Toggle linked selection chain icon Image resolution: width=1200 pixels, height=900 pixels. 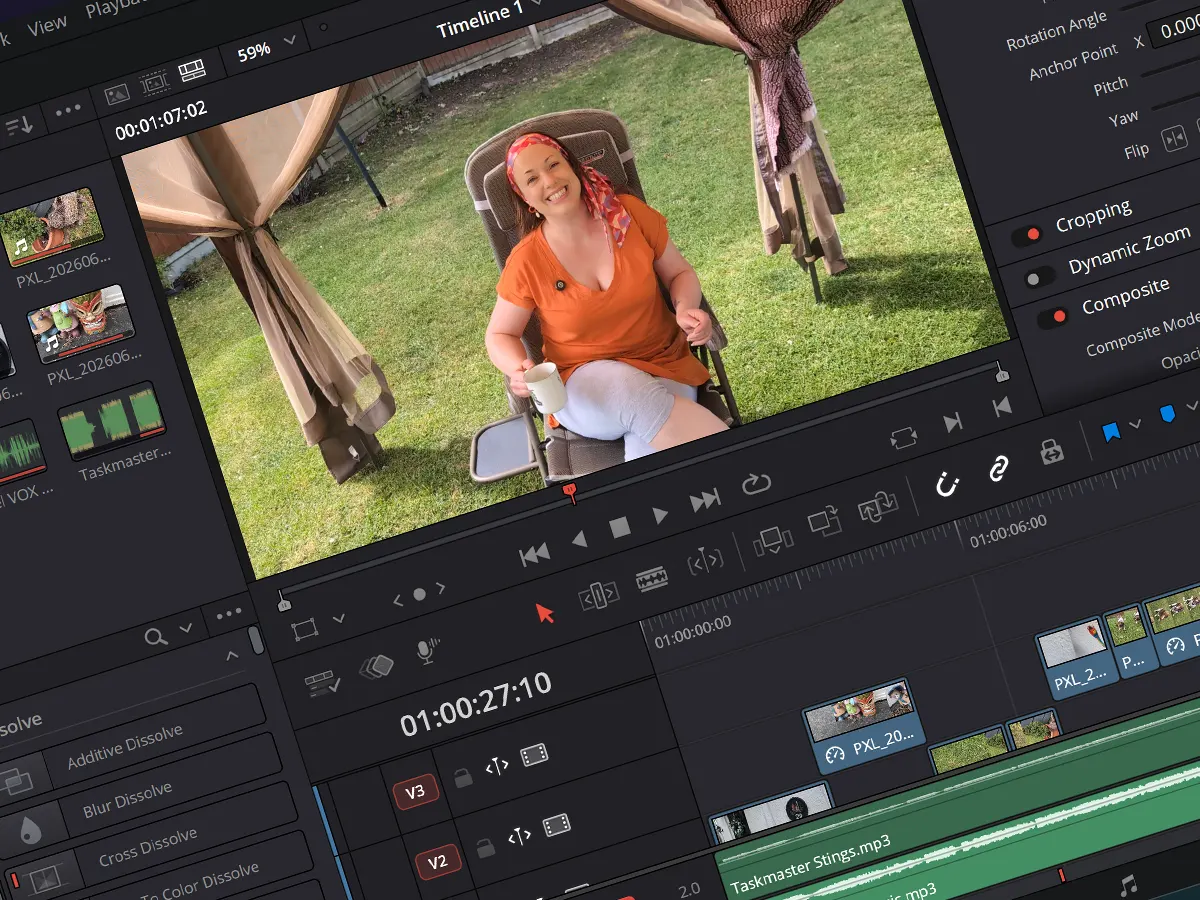click(x=998, y=469)
